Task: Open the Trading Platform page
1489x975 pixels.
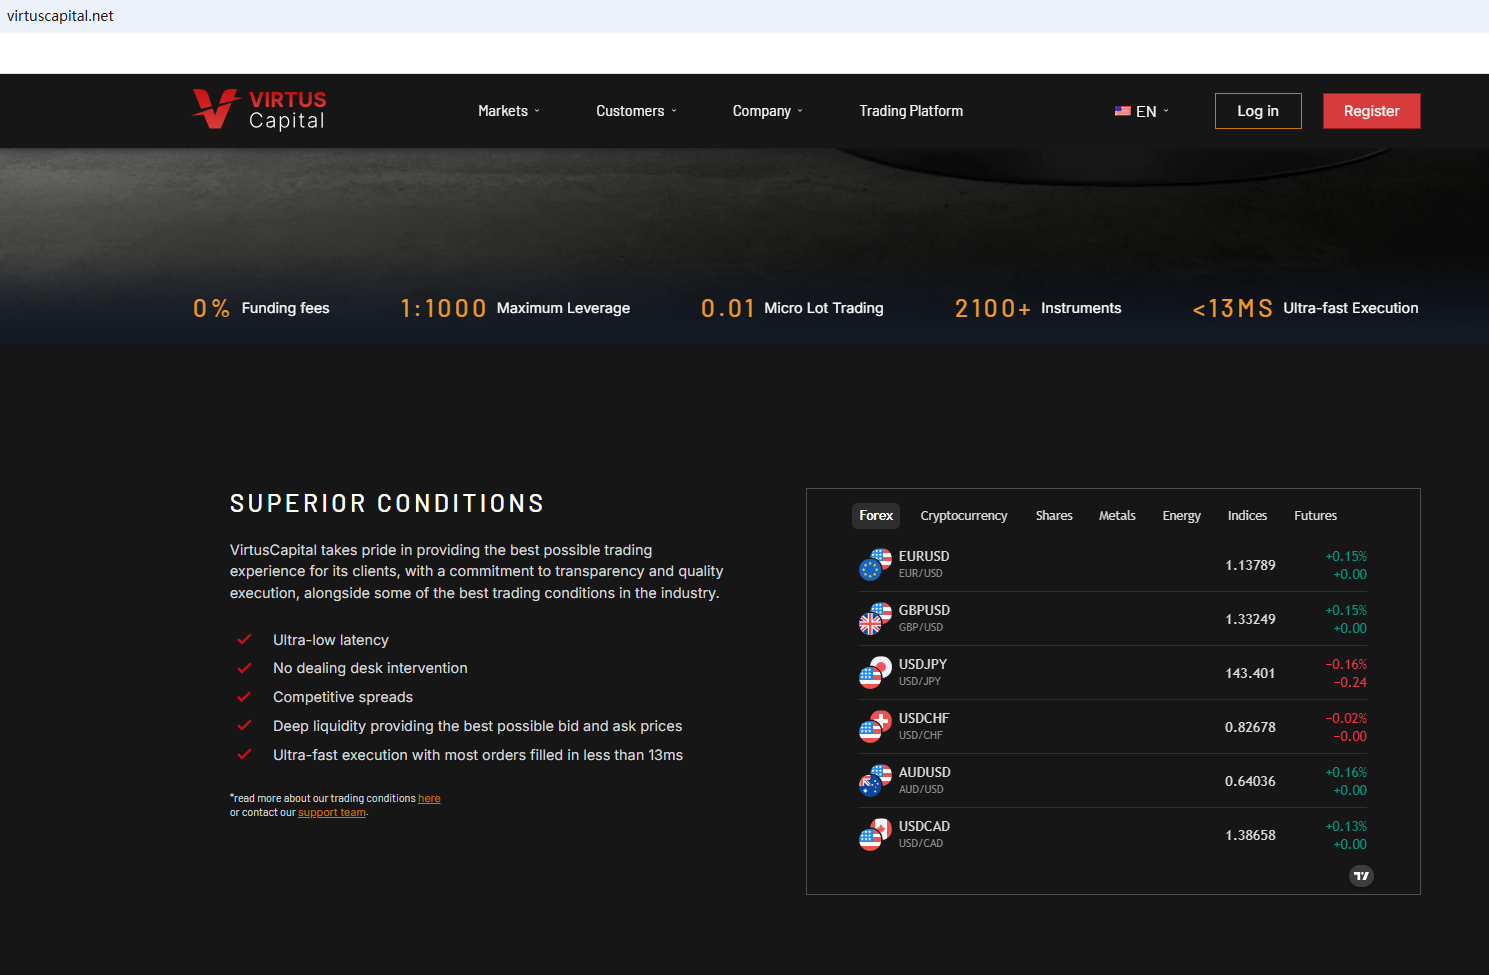Action: point(911,111)
